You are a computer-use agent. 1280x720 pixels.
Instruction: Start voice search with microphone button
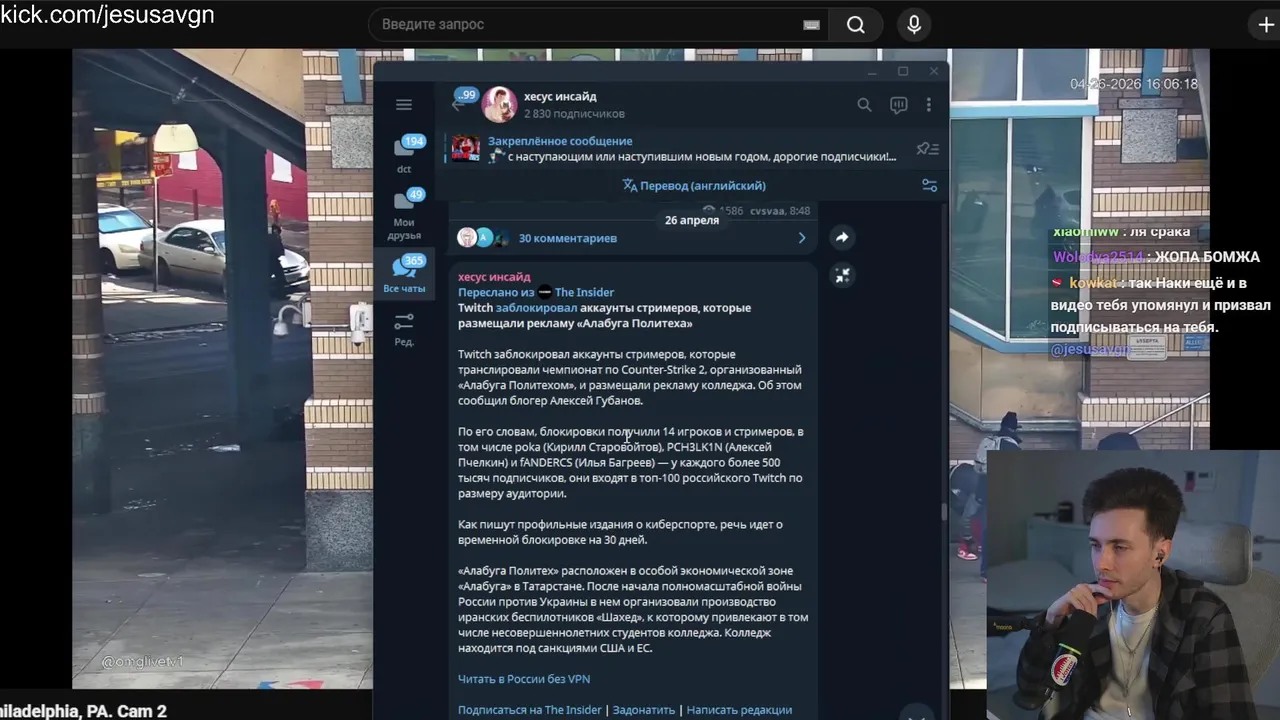point(913,25)
